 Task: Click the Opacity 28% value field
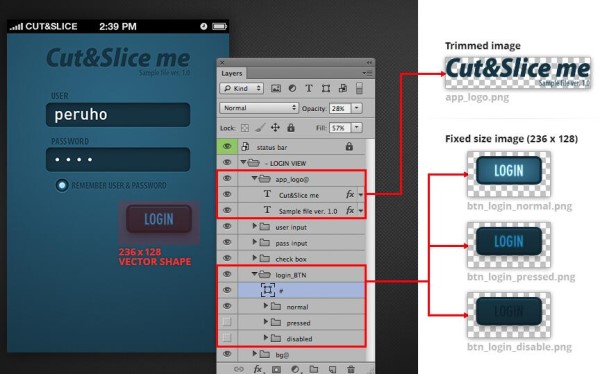click(340, 108)
